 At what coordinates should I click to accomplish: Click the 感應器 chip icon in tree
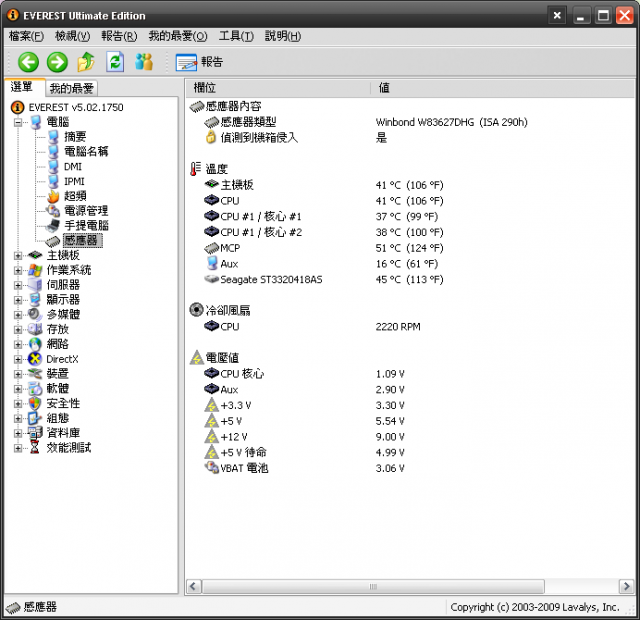(53, 241)
